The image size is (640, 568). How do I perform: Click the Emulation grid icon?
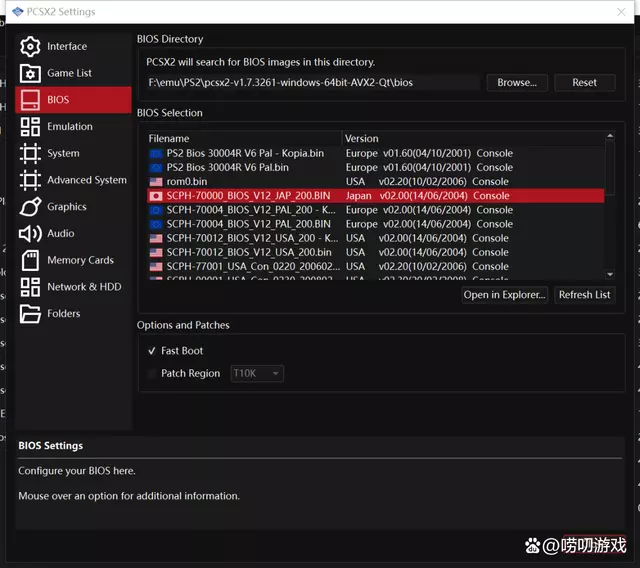(30, 126)
